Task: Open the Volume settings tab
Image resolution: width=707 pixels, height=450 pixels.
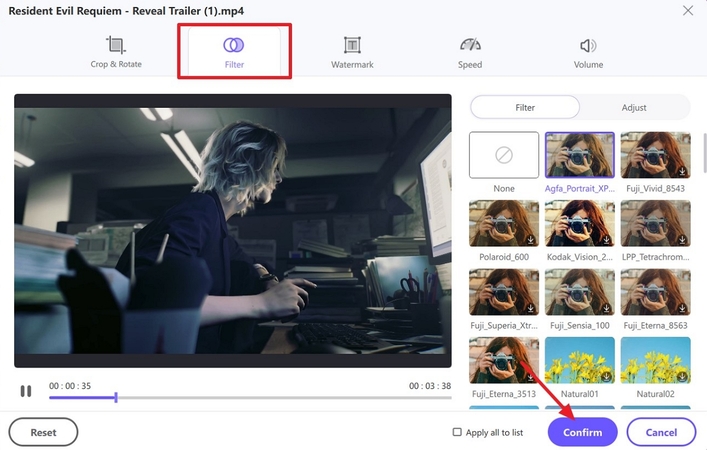Action: (588, 52)
